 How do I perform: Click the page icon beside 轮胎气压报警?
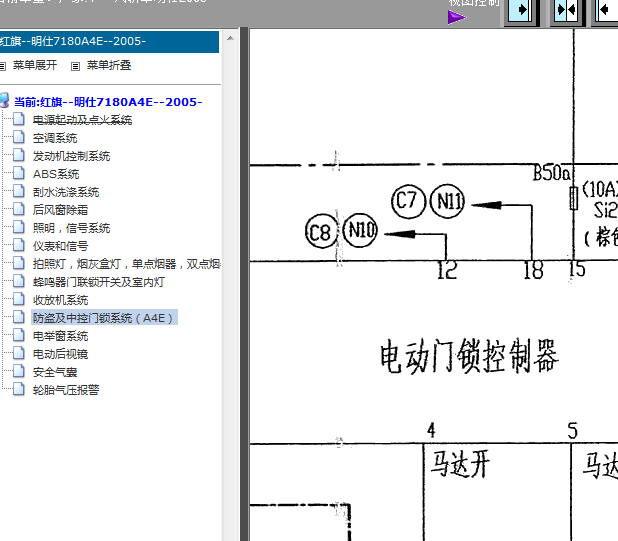pyautogui.click(x=19, y=389)
